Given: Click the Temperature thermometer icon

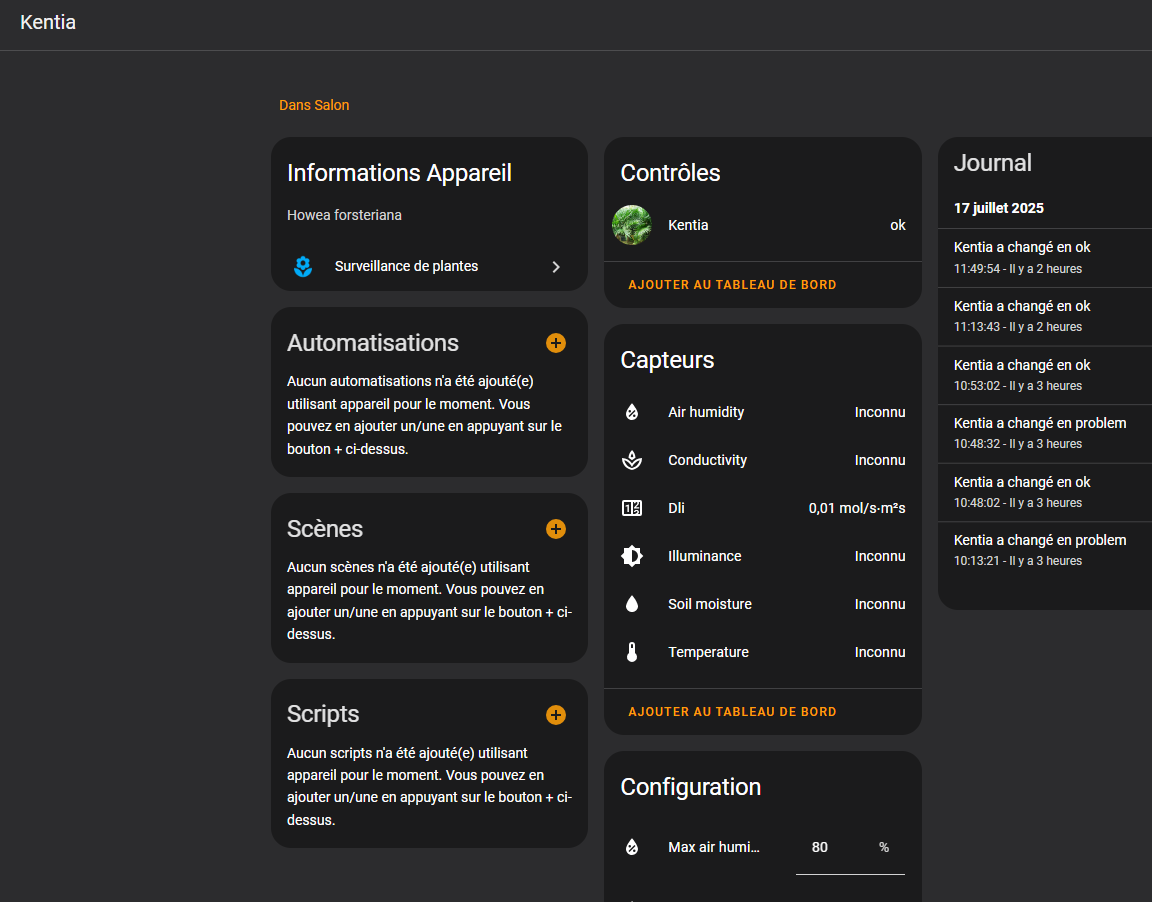Looking at the screenshot, I should point(632,652).
